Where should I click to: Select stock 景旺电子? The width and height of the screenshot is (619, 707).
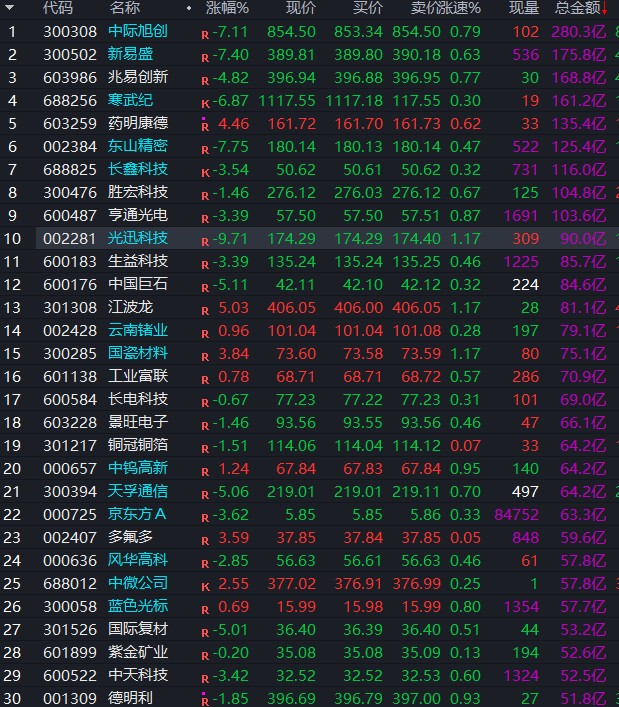(x=138, y=422)
